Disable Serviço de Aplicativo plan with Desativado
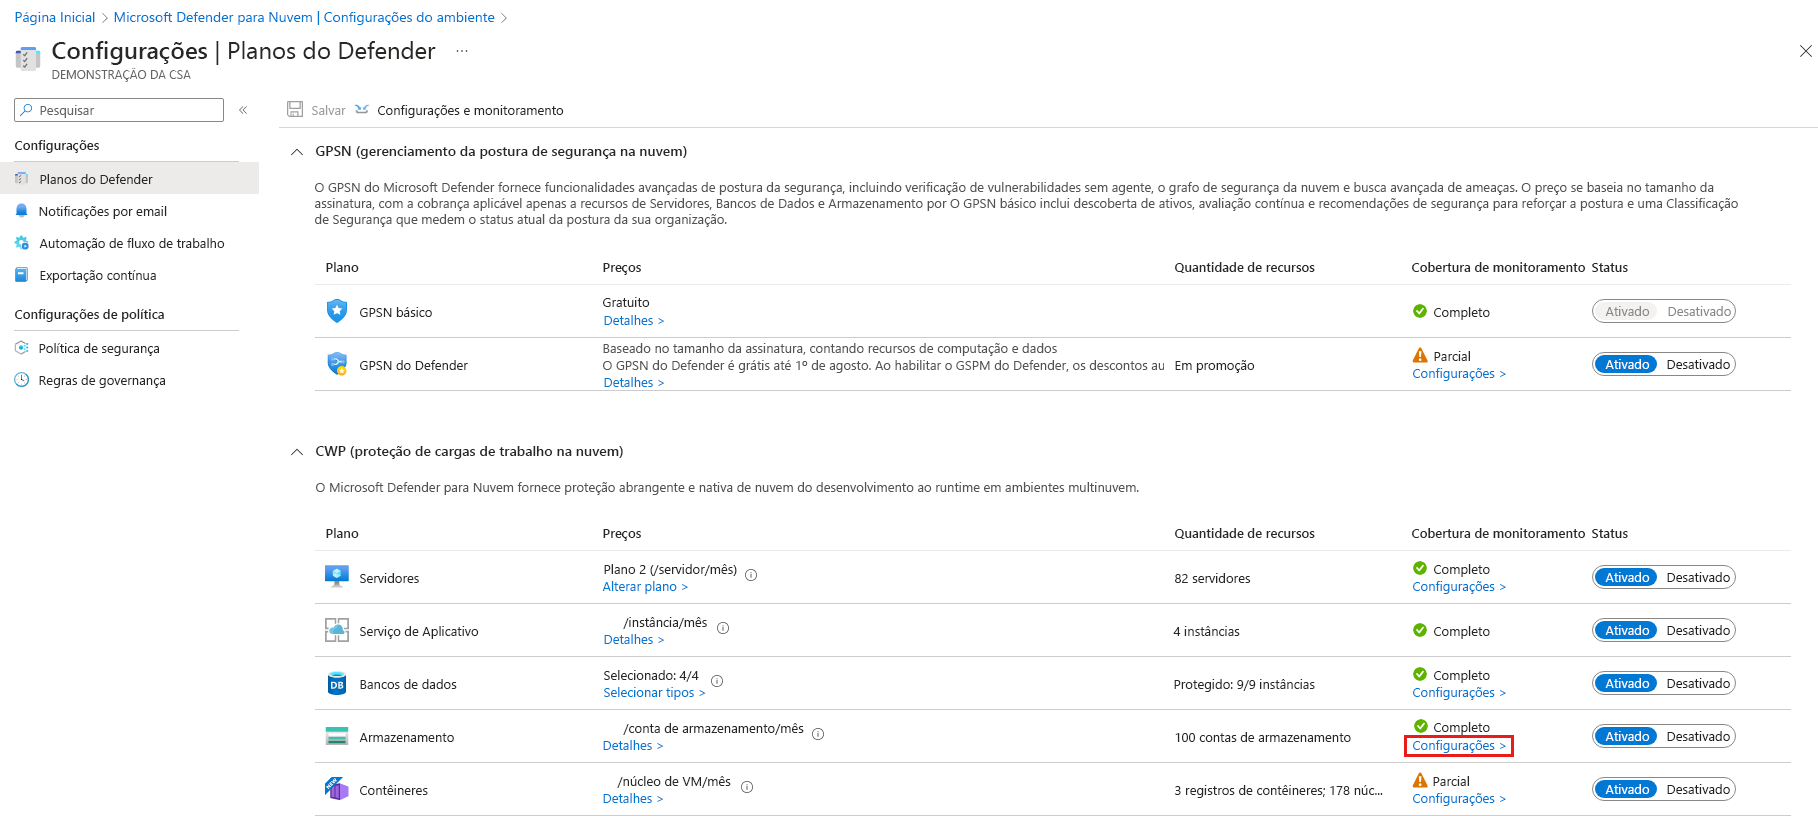 tap(1698, 630)
